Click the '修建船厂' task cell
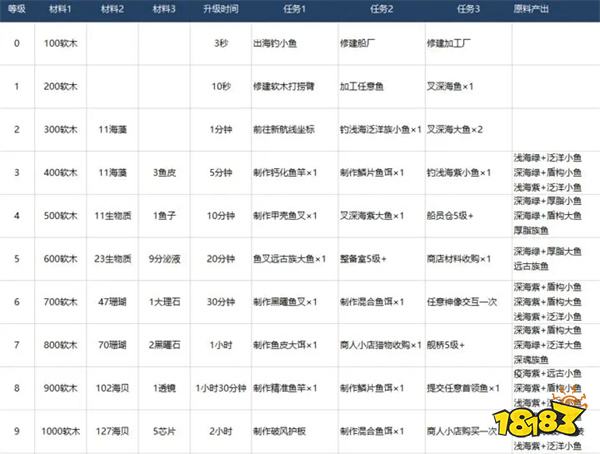The height and width of the screenshot is (454, 600). (x=357, y=43)
